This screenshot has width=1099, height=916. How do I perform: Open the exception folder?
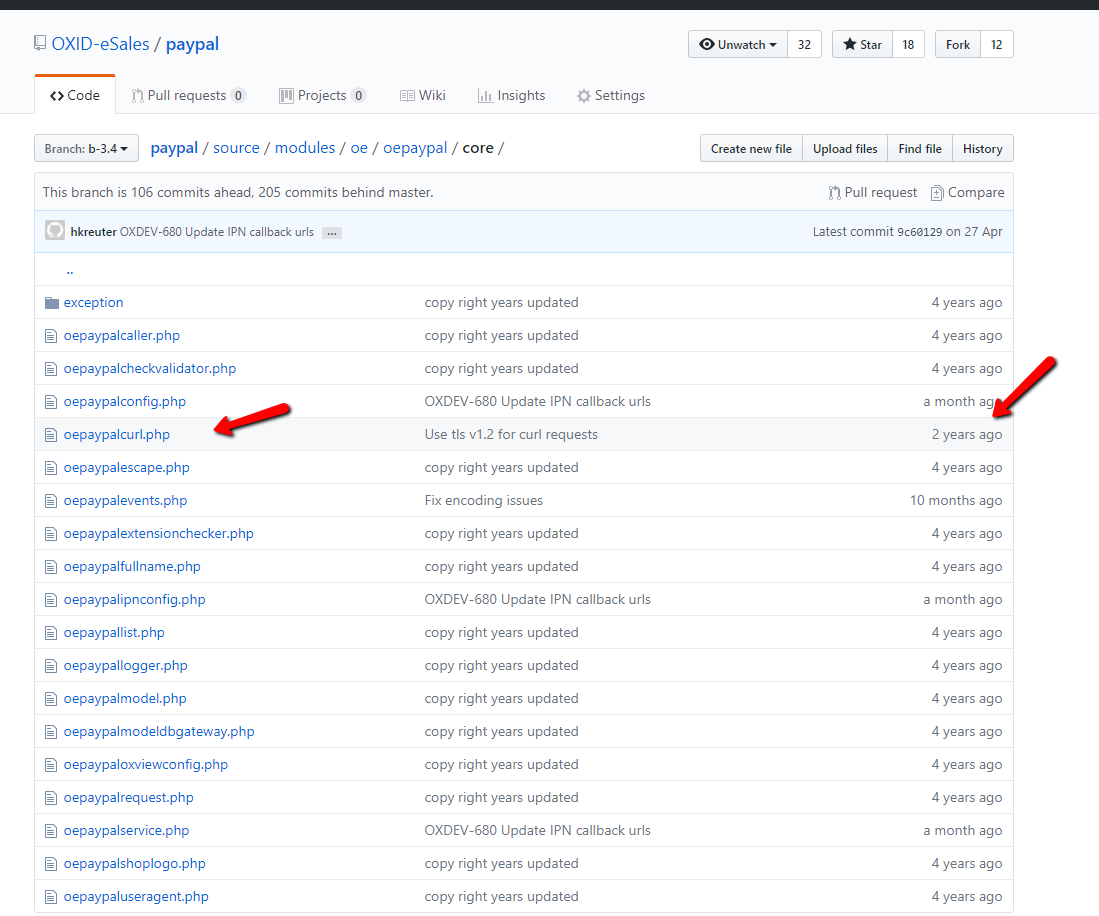(93, 303)
